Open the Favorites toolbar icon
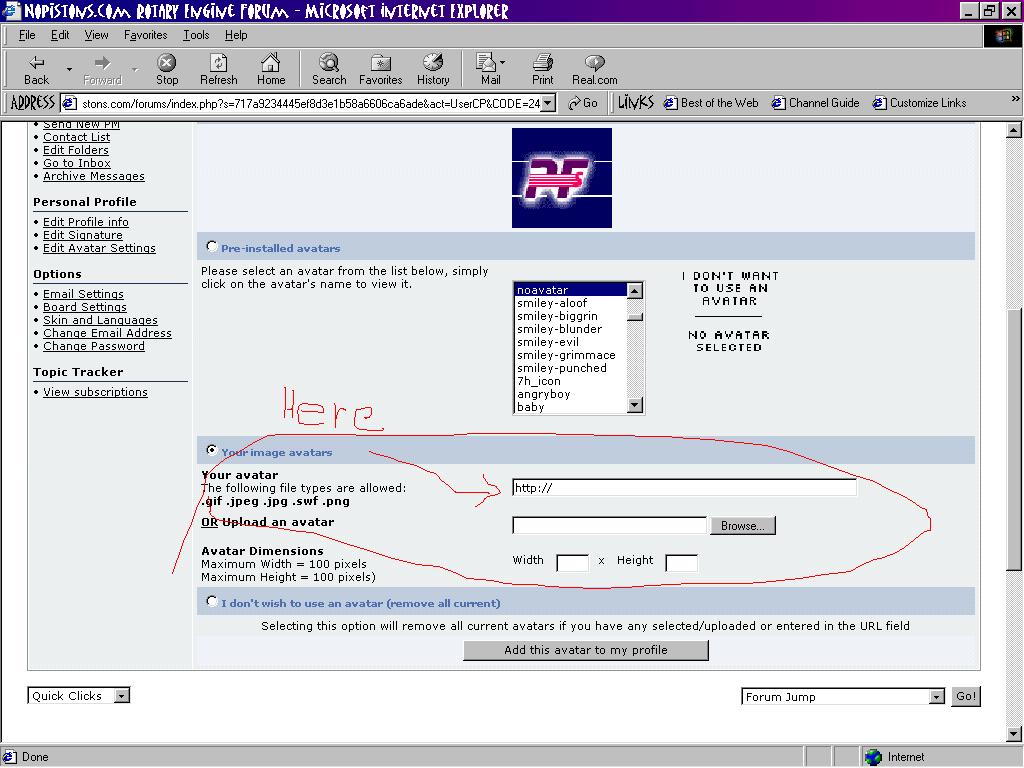Viewport: 1024px width, 768px height. [380, 63]
